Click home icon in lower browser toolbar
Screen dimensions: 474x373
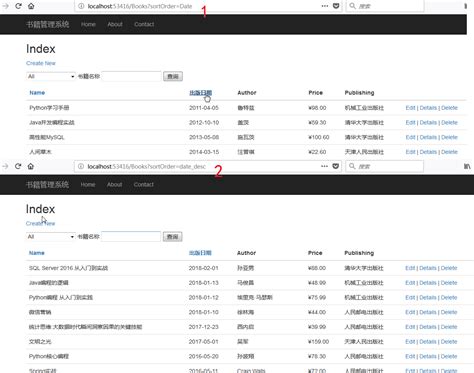[x=31, y=166]
